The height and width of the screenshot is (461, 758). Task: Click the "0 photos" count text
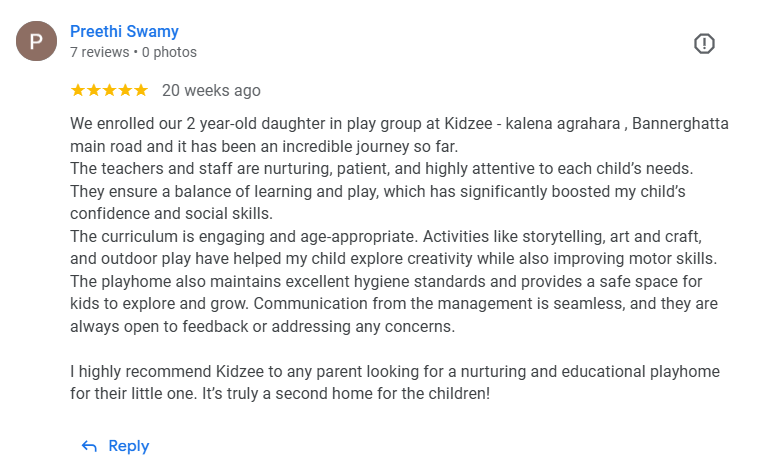pyautogui.click(x=169, y=52)
